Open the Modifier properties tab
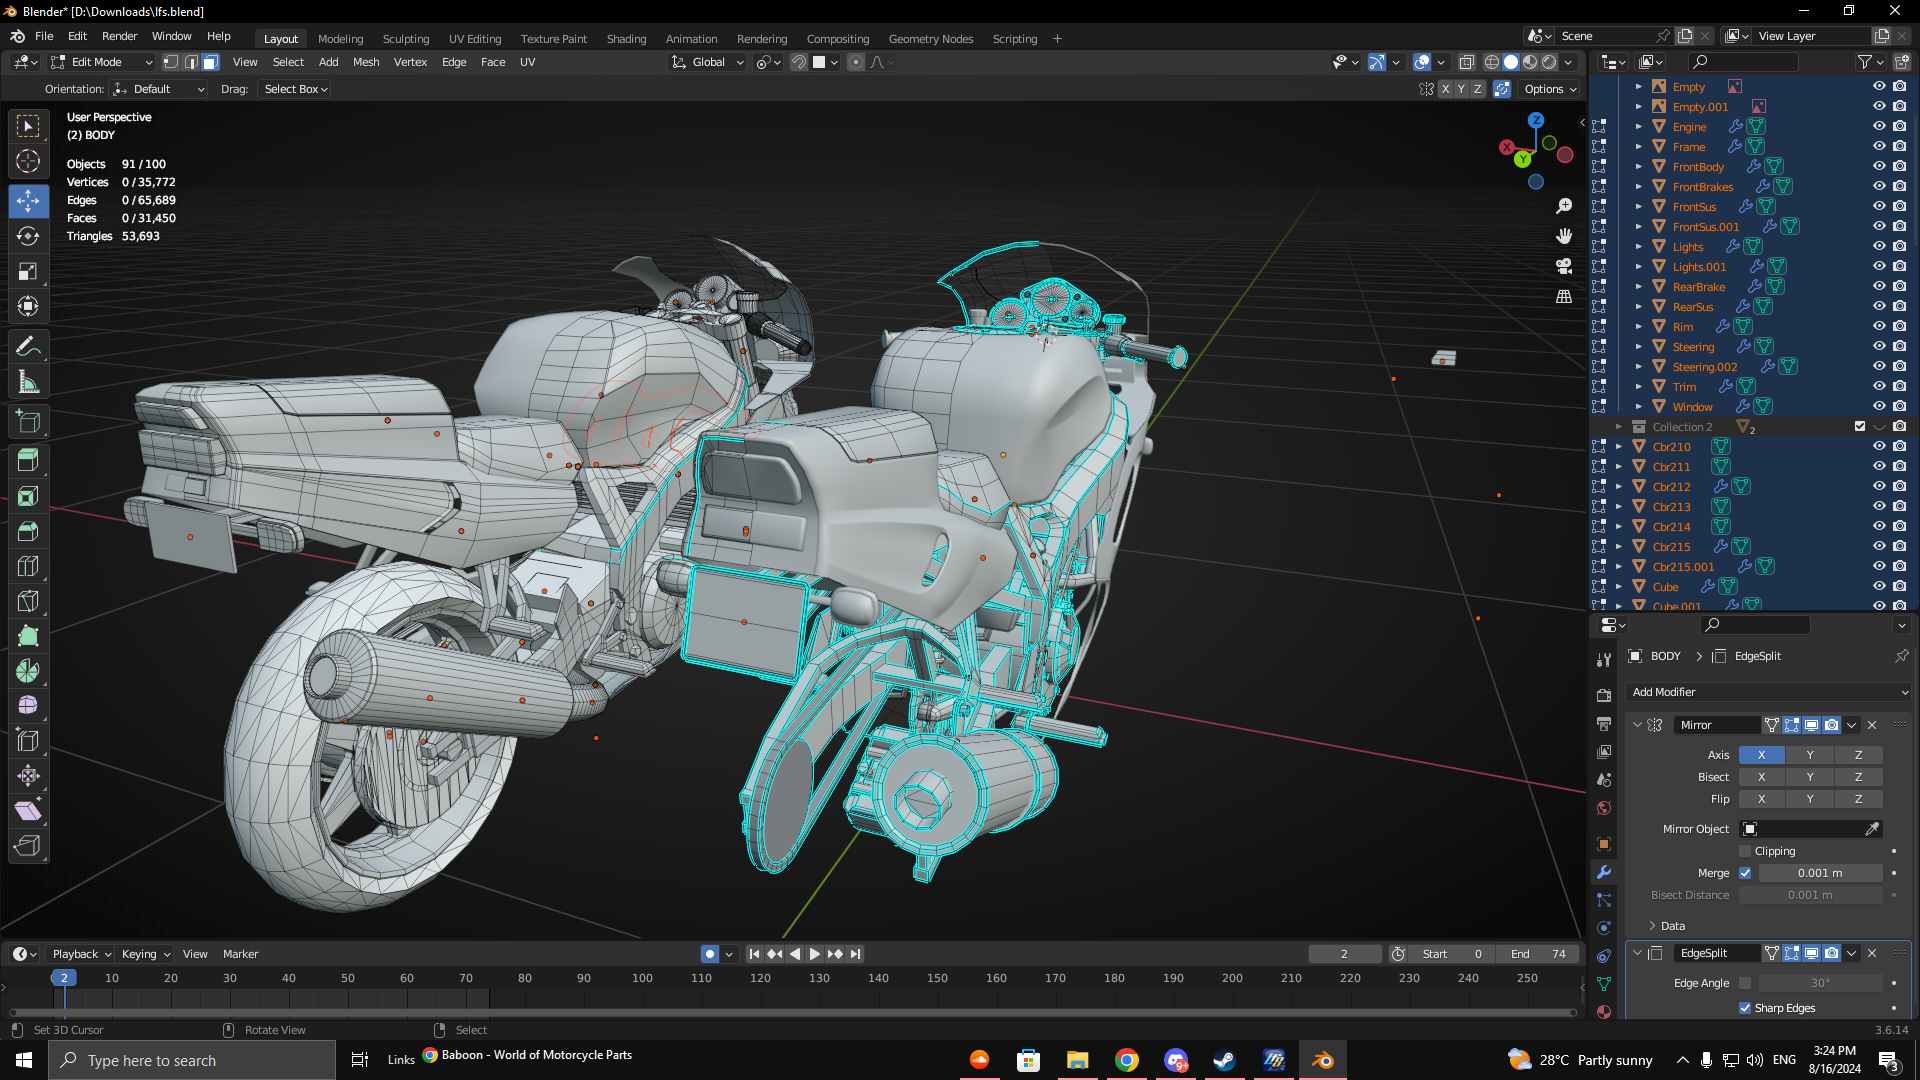Image resolution: width=1920 pixels, height=1080 pixels. coord(1604,872)
